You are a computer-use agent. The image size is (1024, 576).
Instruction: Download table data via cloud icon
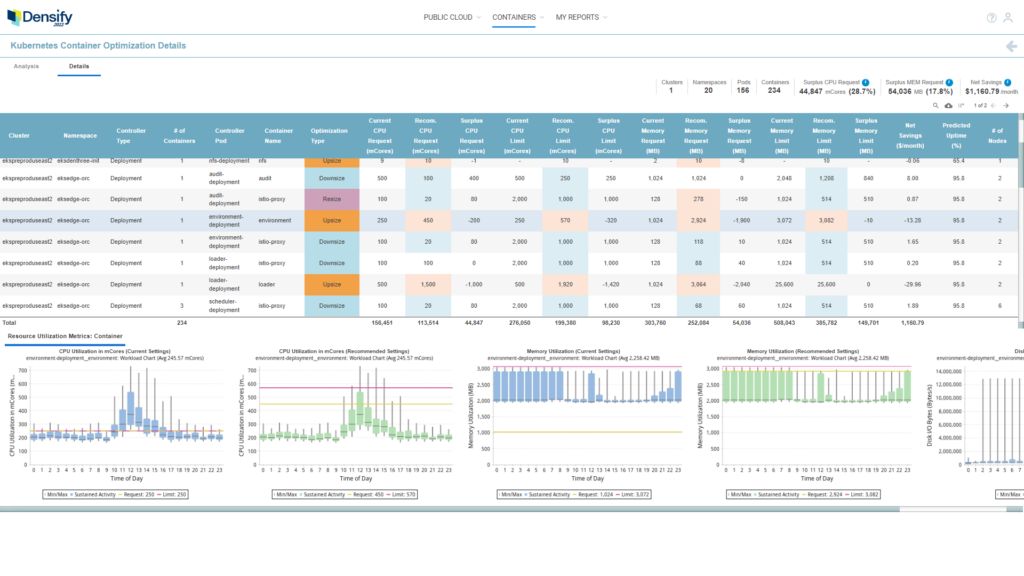click(x=948, y=105)
